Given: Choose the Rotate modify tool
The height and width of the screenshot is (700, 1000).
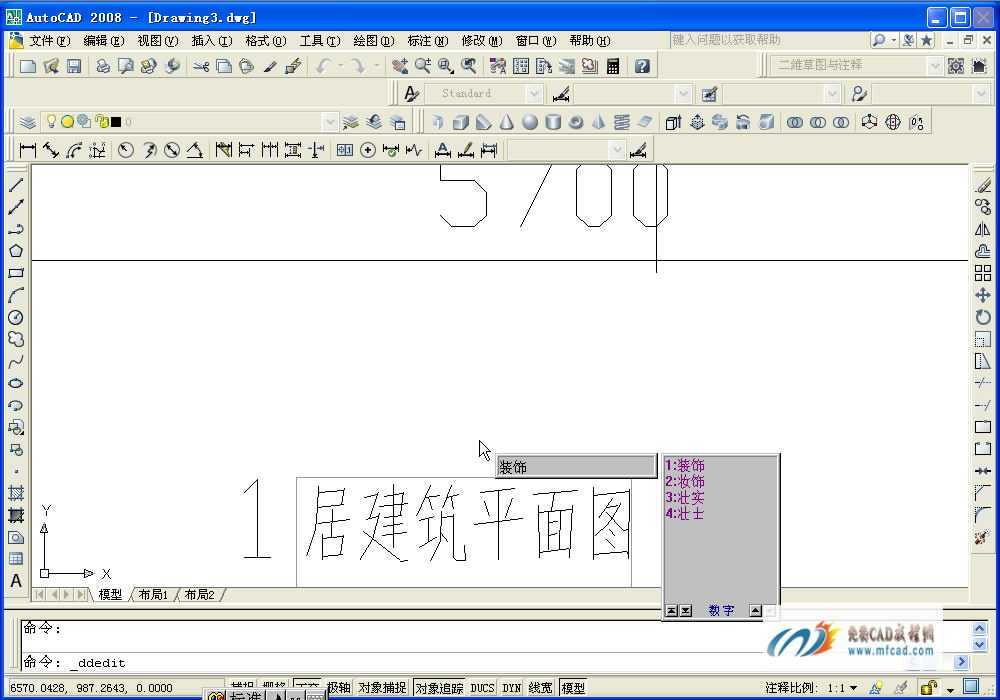Looking at the screenshot, I should point(983,317).
